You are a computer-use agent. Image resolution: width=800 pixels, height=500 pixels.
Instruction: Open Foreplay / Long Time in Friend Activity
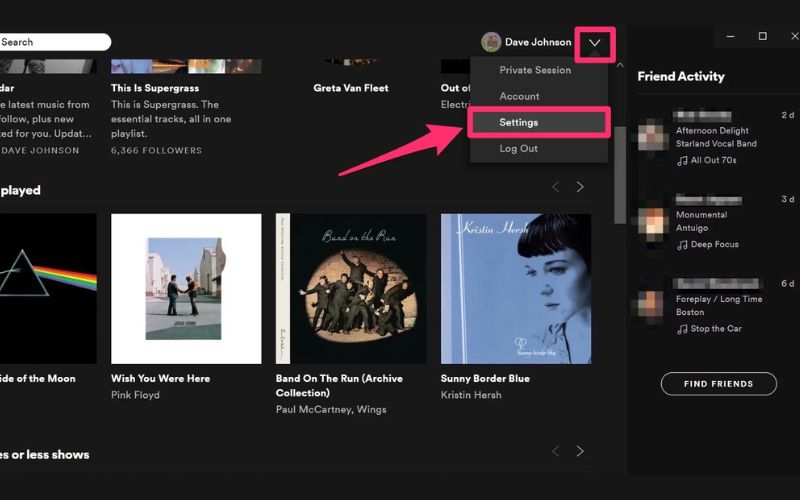coord(719,299)
